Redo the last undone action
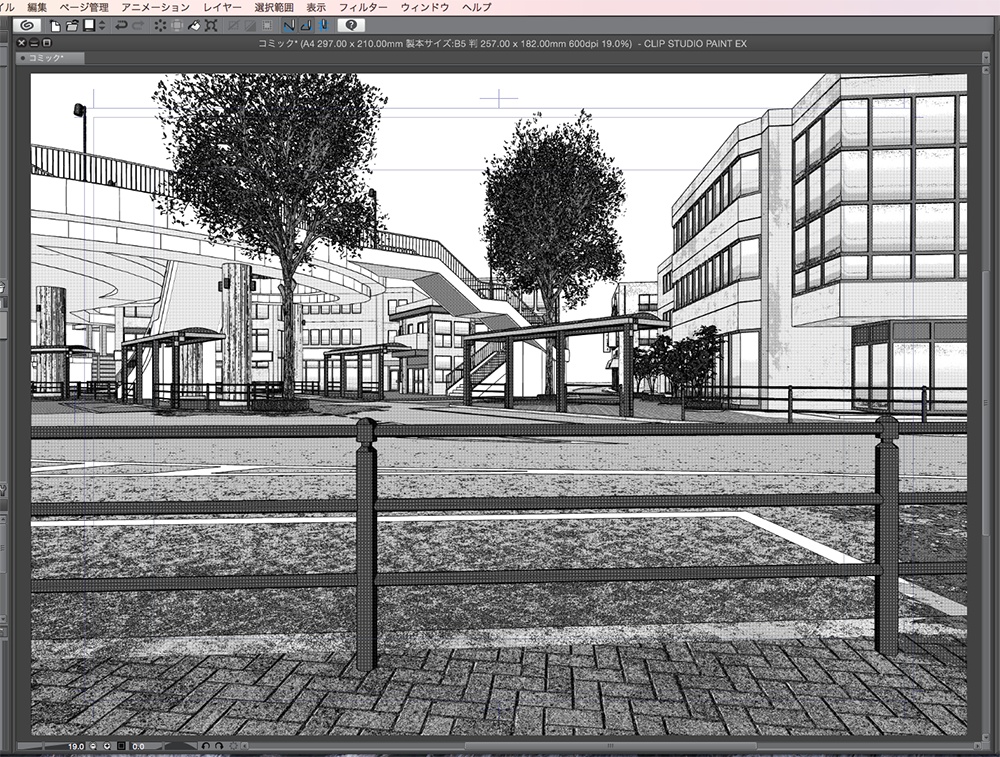 click(138, 26)
